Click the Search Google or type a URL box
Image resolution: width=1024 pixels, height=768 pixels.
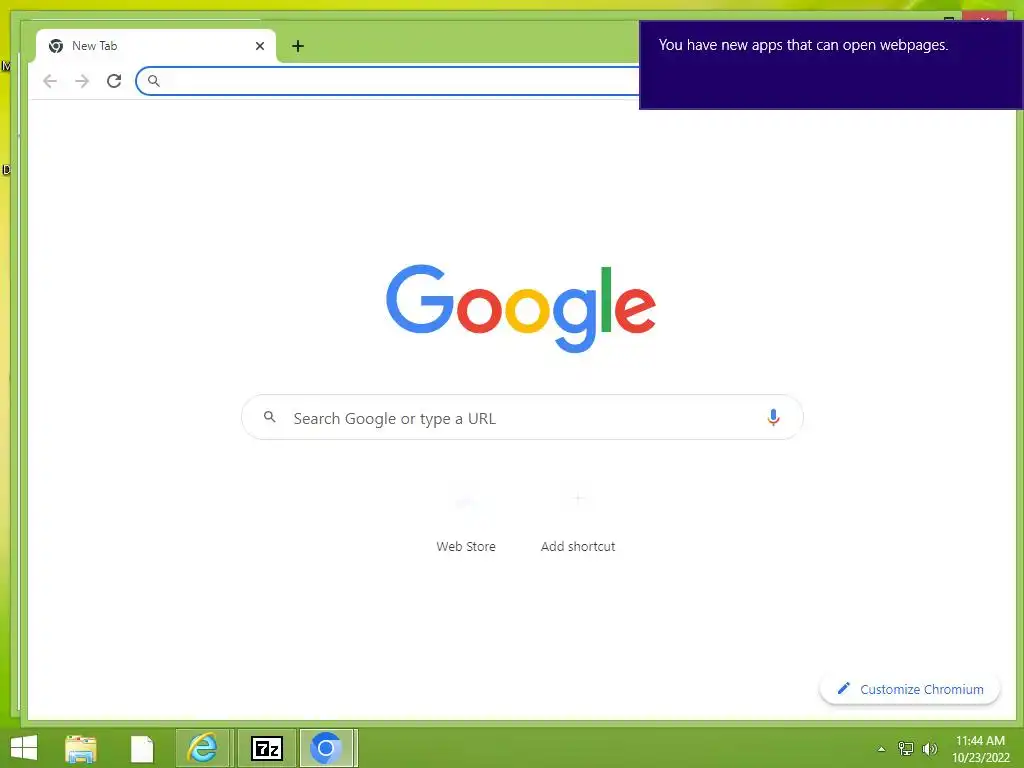(522, 417)
